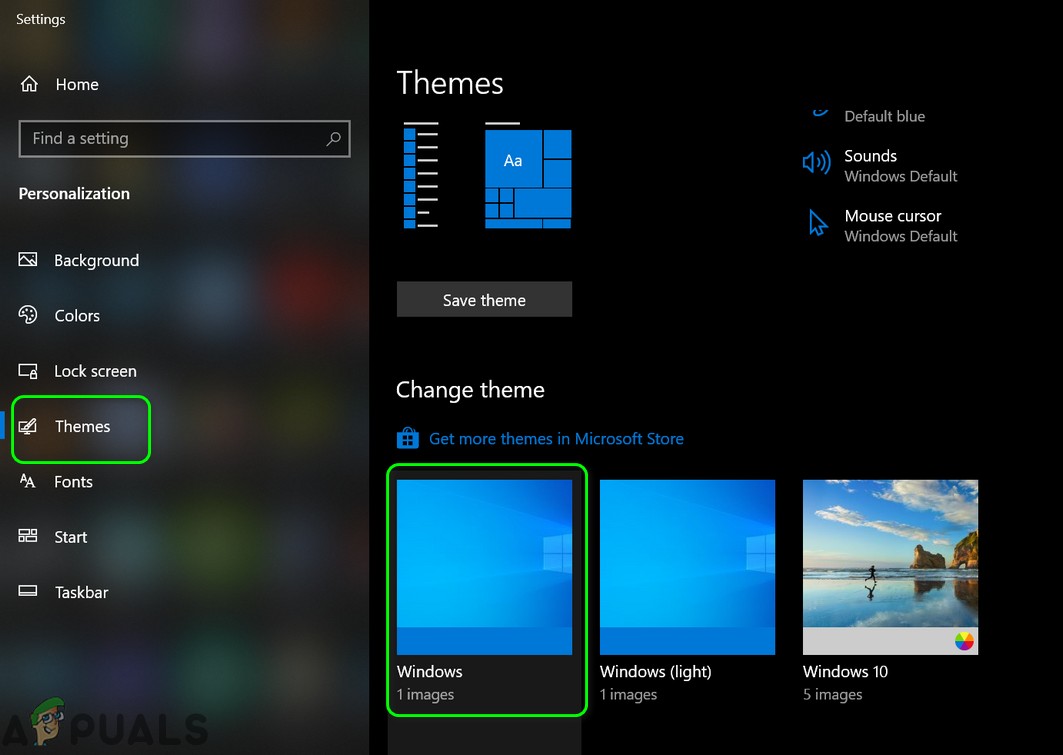Click the Change theme heading
This screenshot has height=755, width=1063.
(x=470, y=390)
